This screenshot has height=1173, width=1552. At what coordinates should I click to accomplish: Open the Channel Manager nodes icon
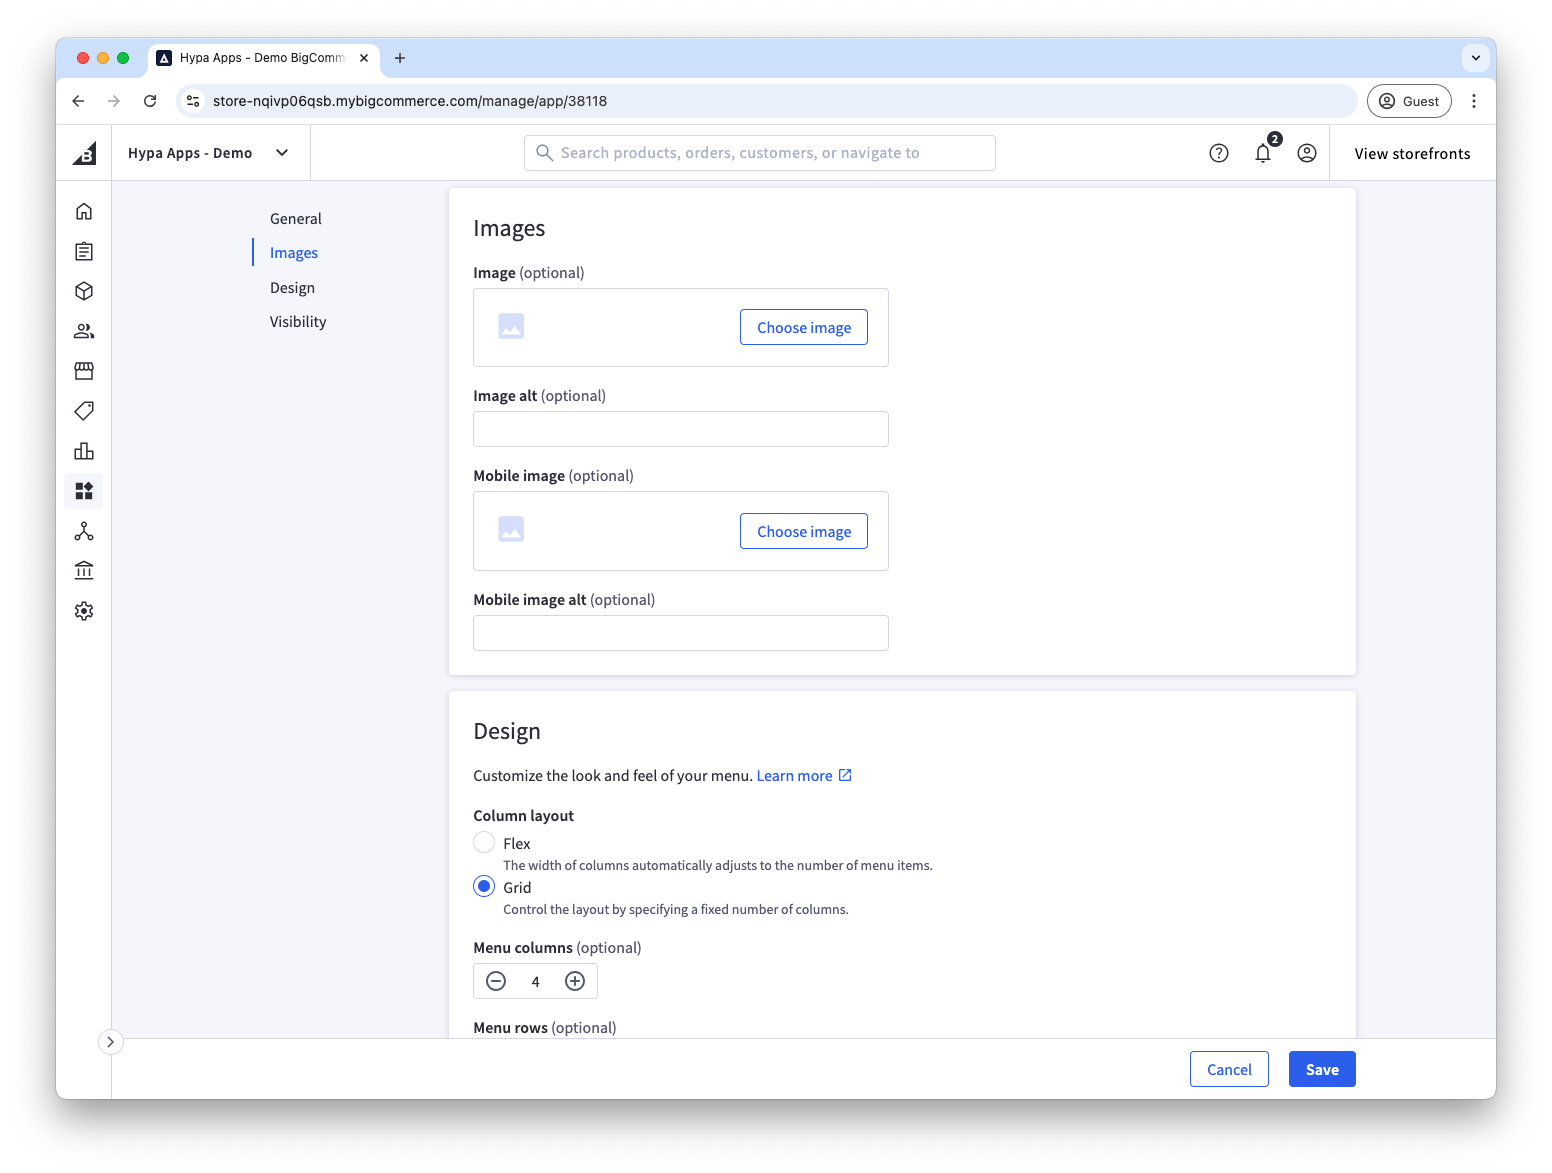tap(84, 531)
